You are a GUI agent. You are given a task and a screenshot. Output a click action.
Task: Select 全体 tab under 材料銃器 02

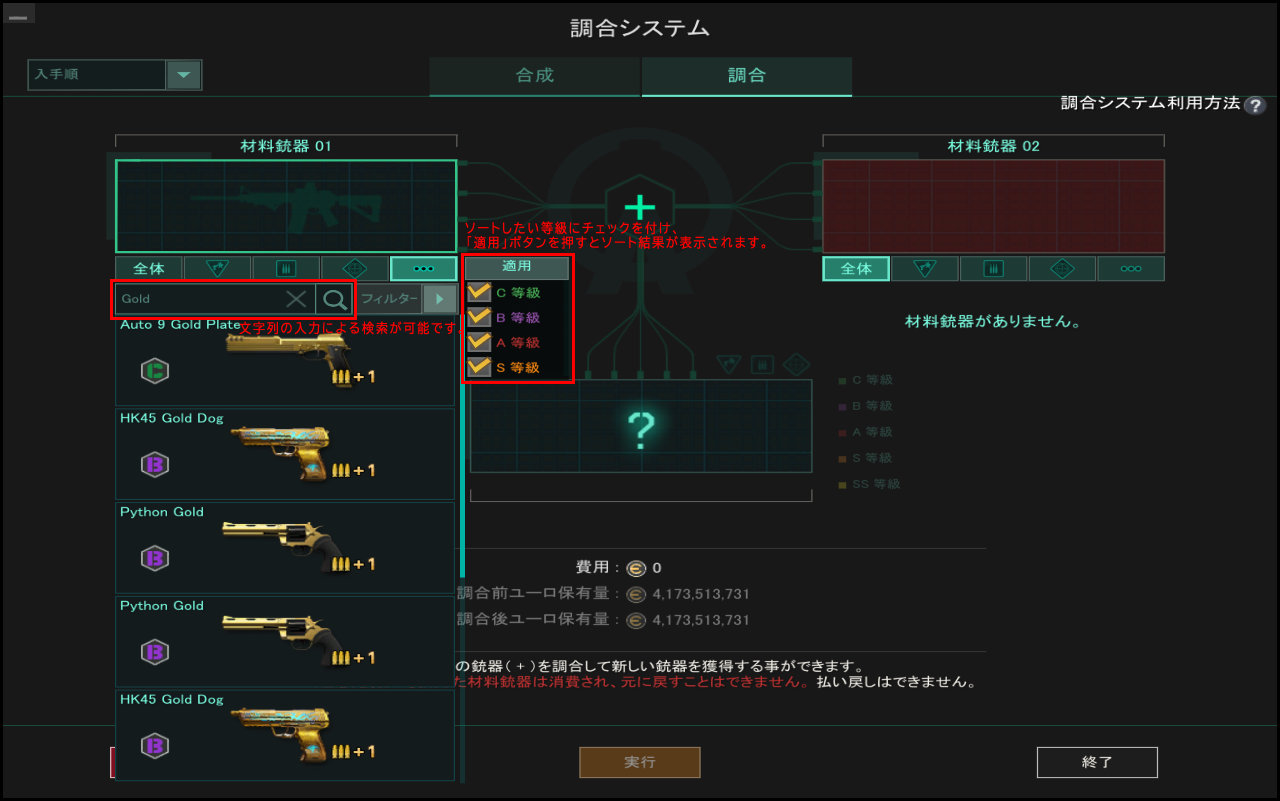(x=856, y=269)
